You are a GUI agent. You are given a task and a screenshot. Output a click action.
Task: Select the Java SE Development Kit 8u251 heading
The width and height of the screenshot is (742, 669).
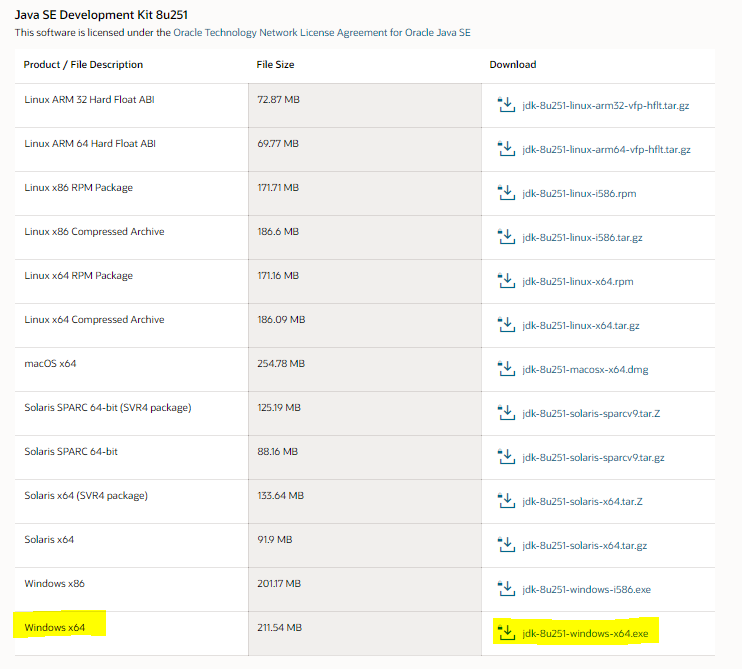click(x=101, y=15)
